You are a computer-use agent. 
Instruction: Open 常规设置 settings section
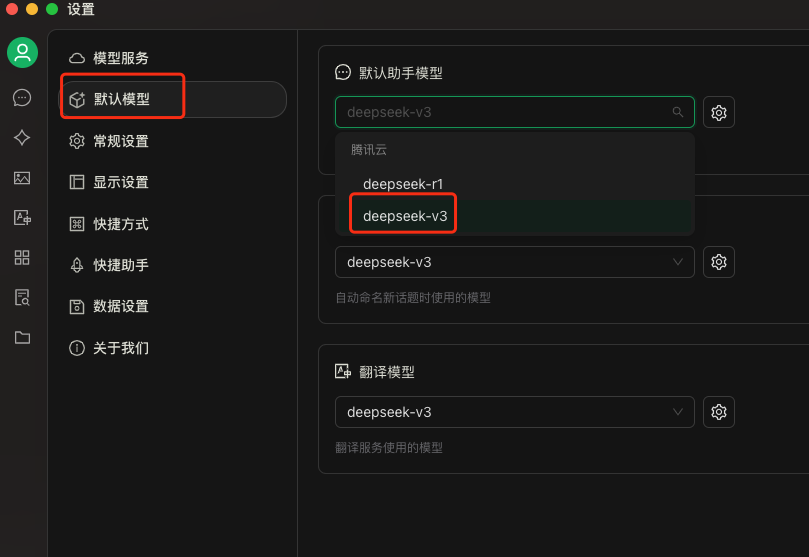coord(173,141)
